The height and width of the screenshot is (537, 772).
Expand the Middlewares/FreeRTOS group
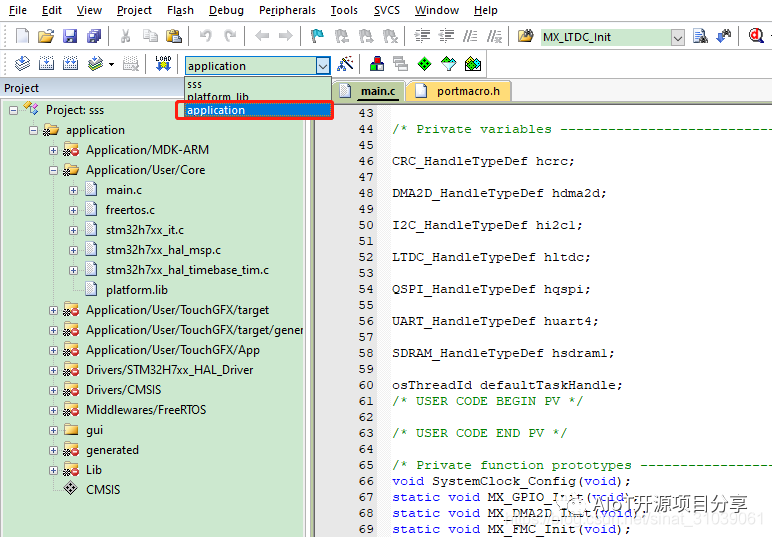pyautogui.click(x=53, y=410)
